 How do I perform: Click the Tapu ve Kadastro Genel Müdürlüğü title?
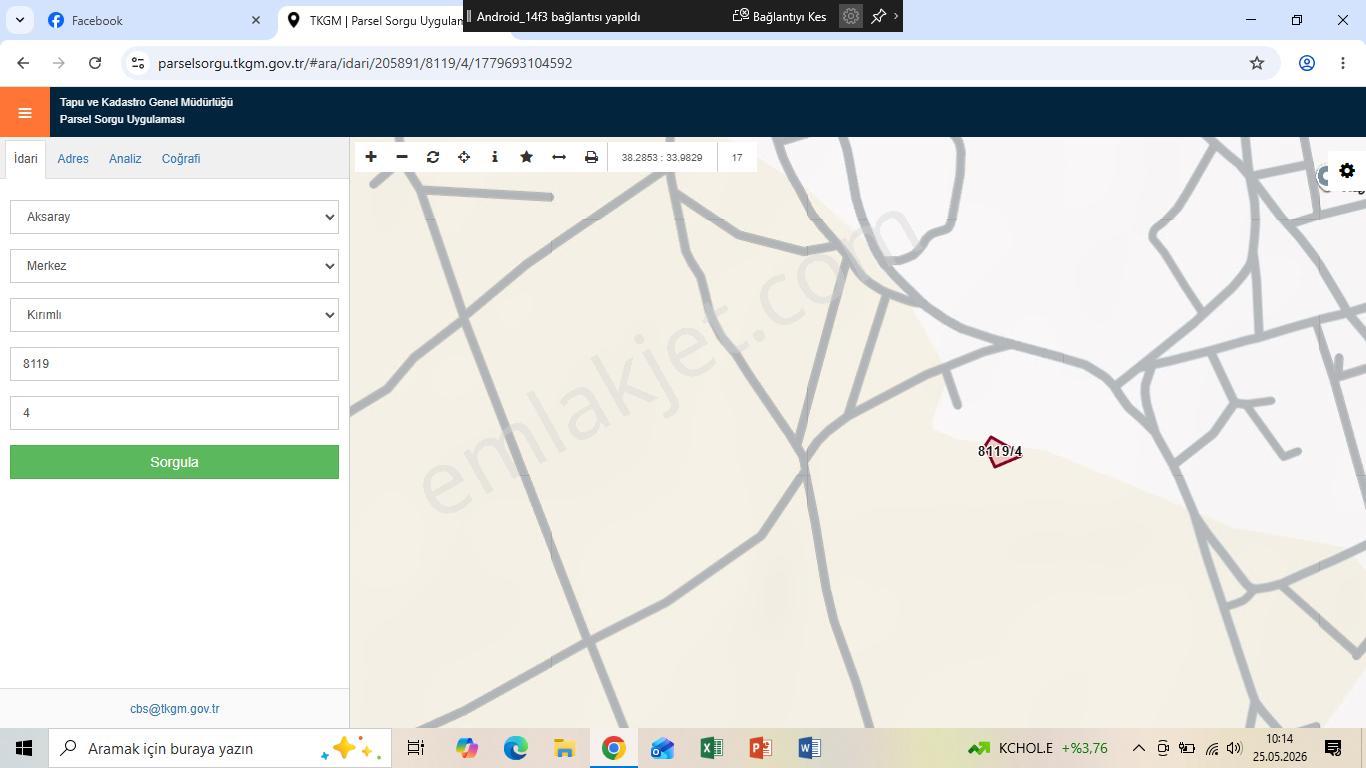(x=146, y=102)
